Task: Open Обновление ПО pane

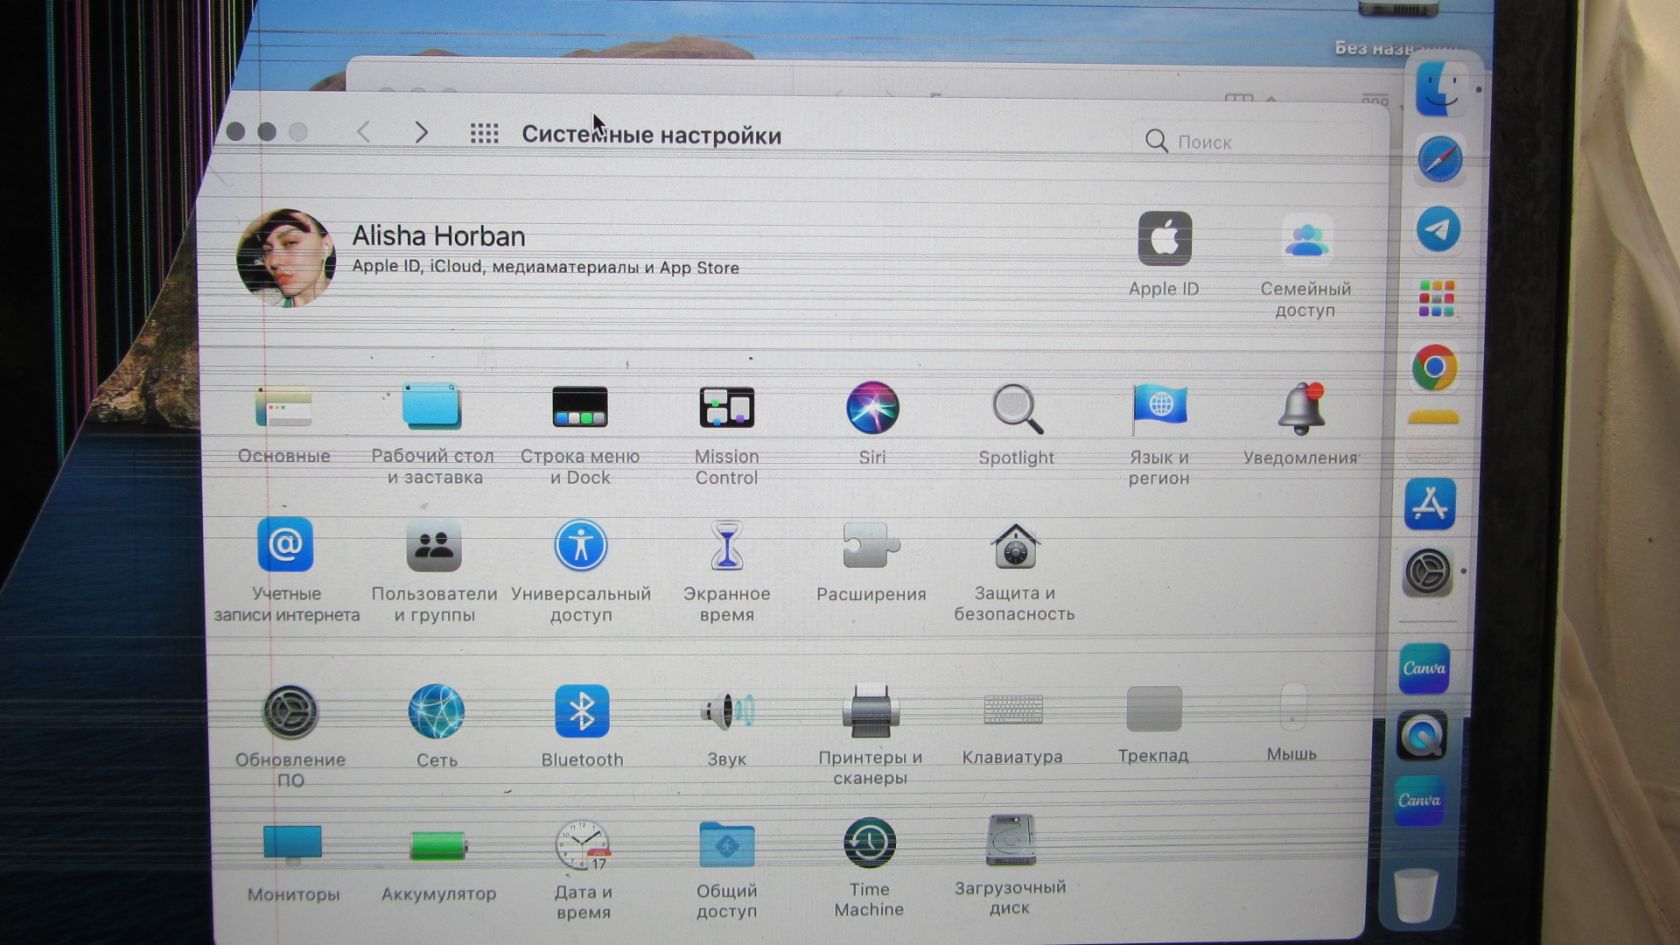Action: (x=290, y=712)
